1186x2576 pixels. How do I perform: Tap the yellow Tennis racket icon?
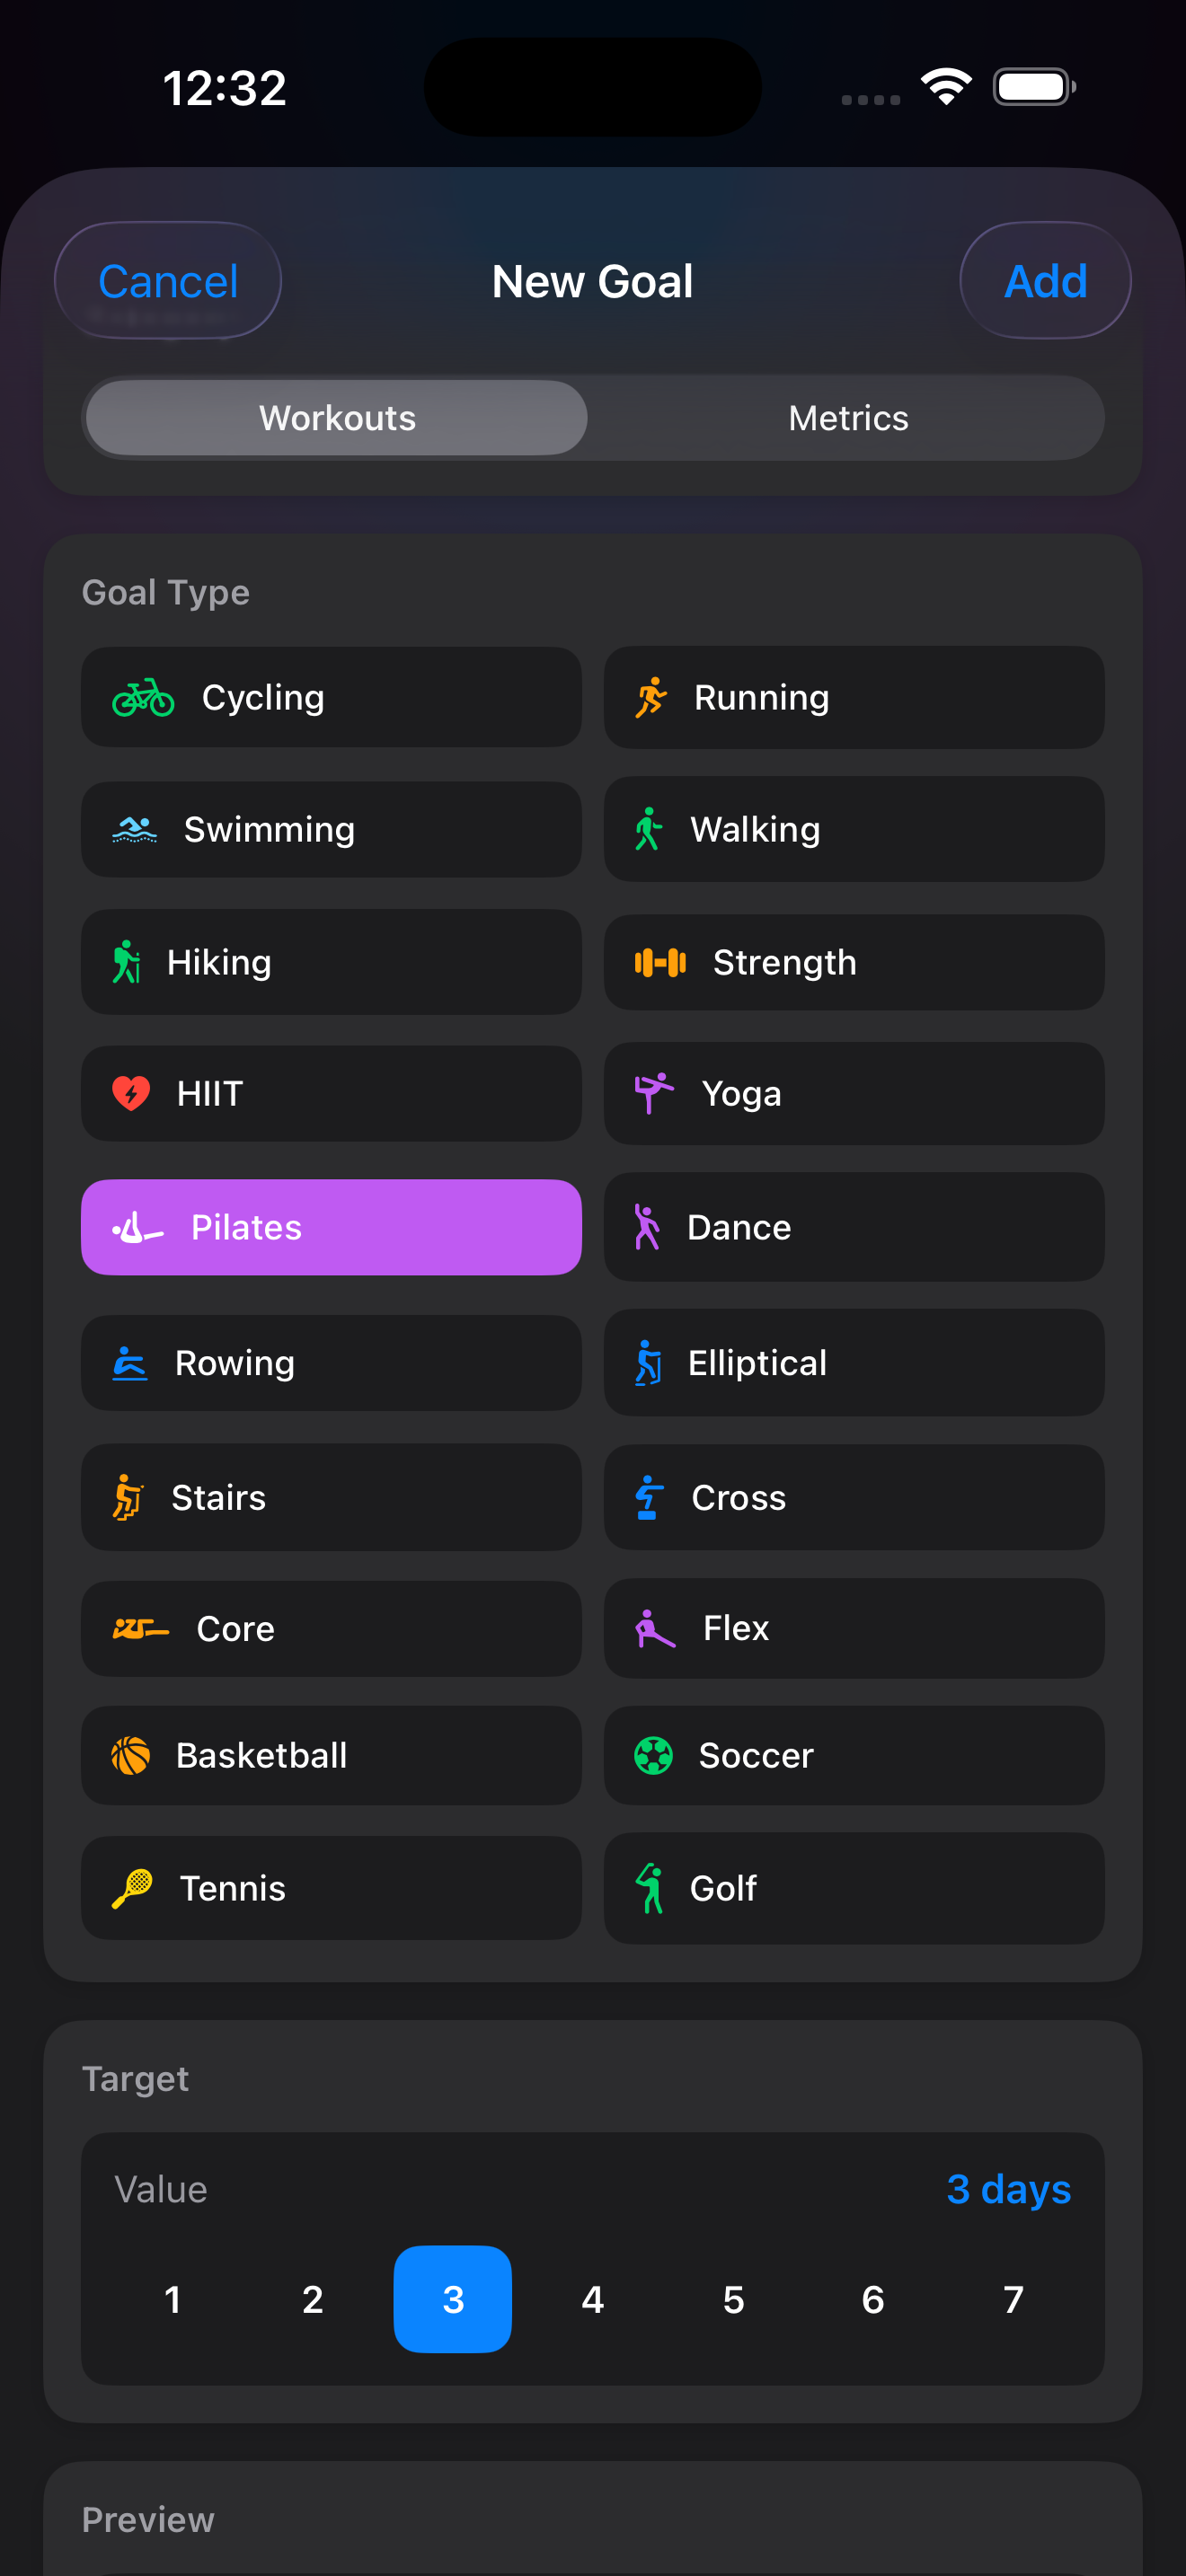tap(132, 1889)
